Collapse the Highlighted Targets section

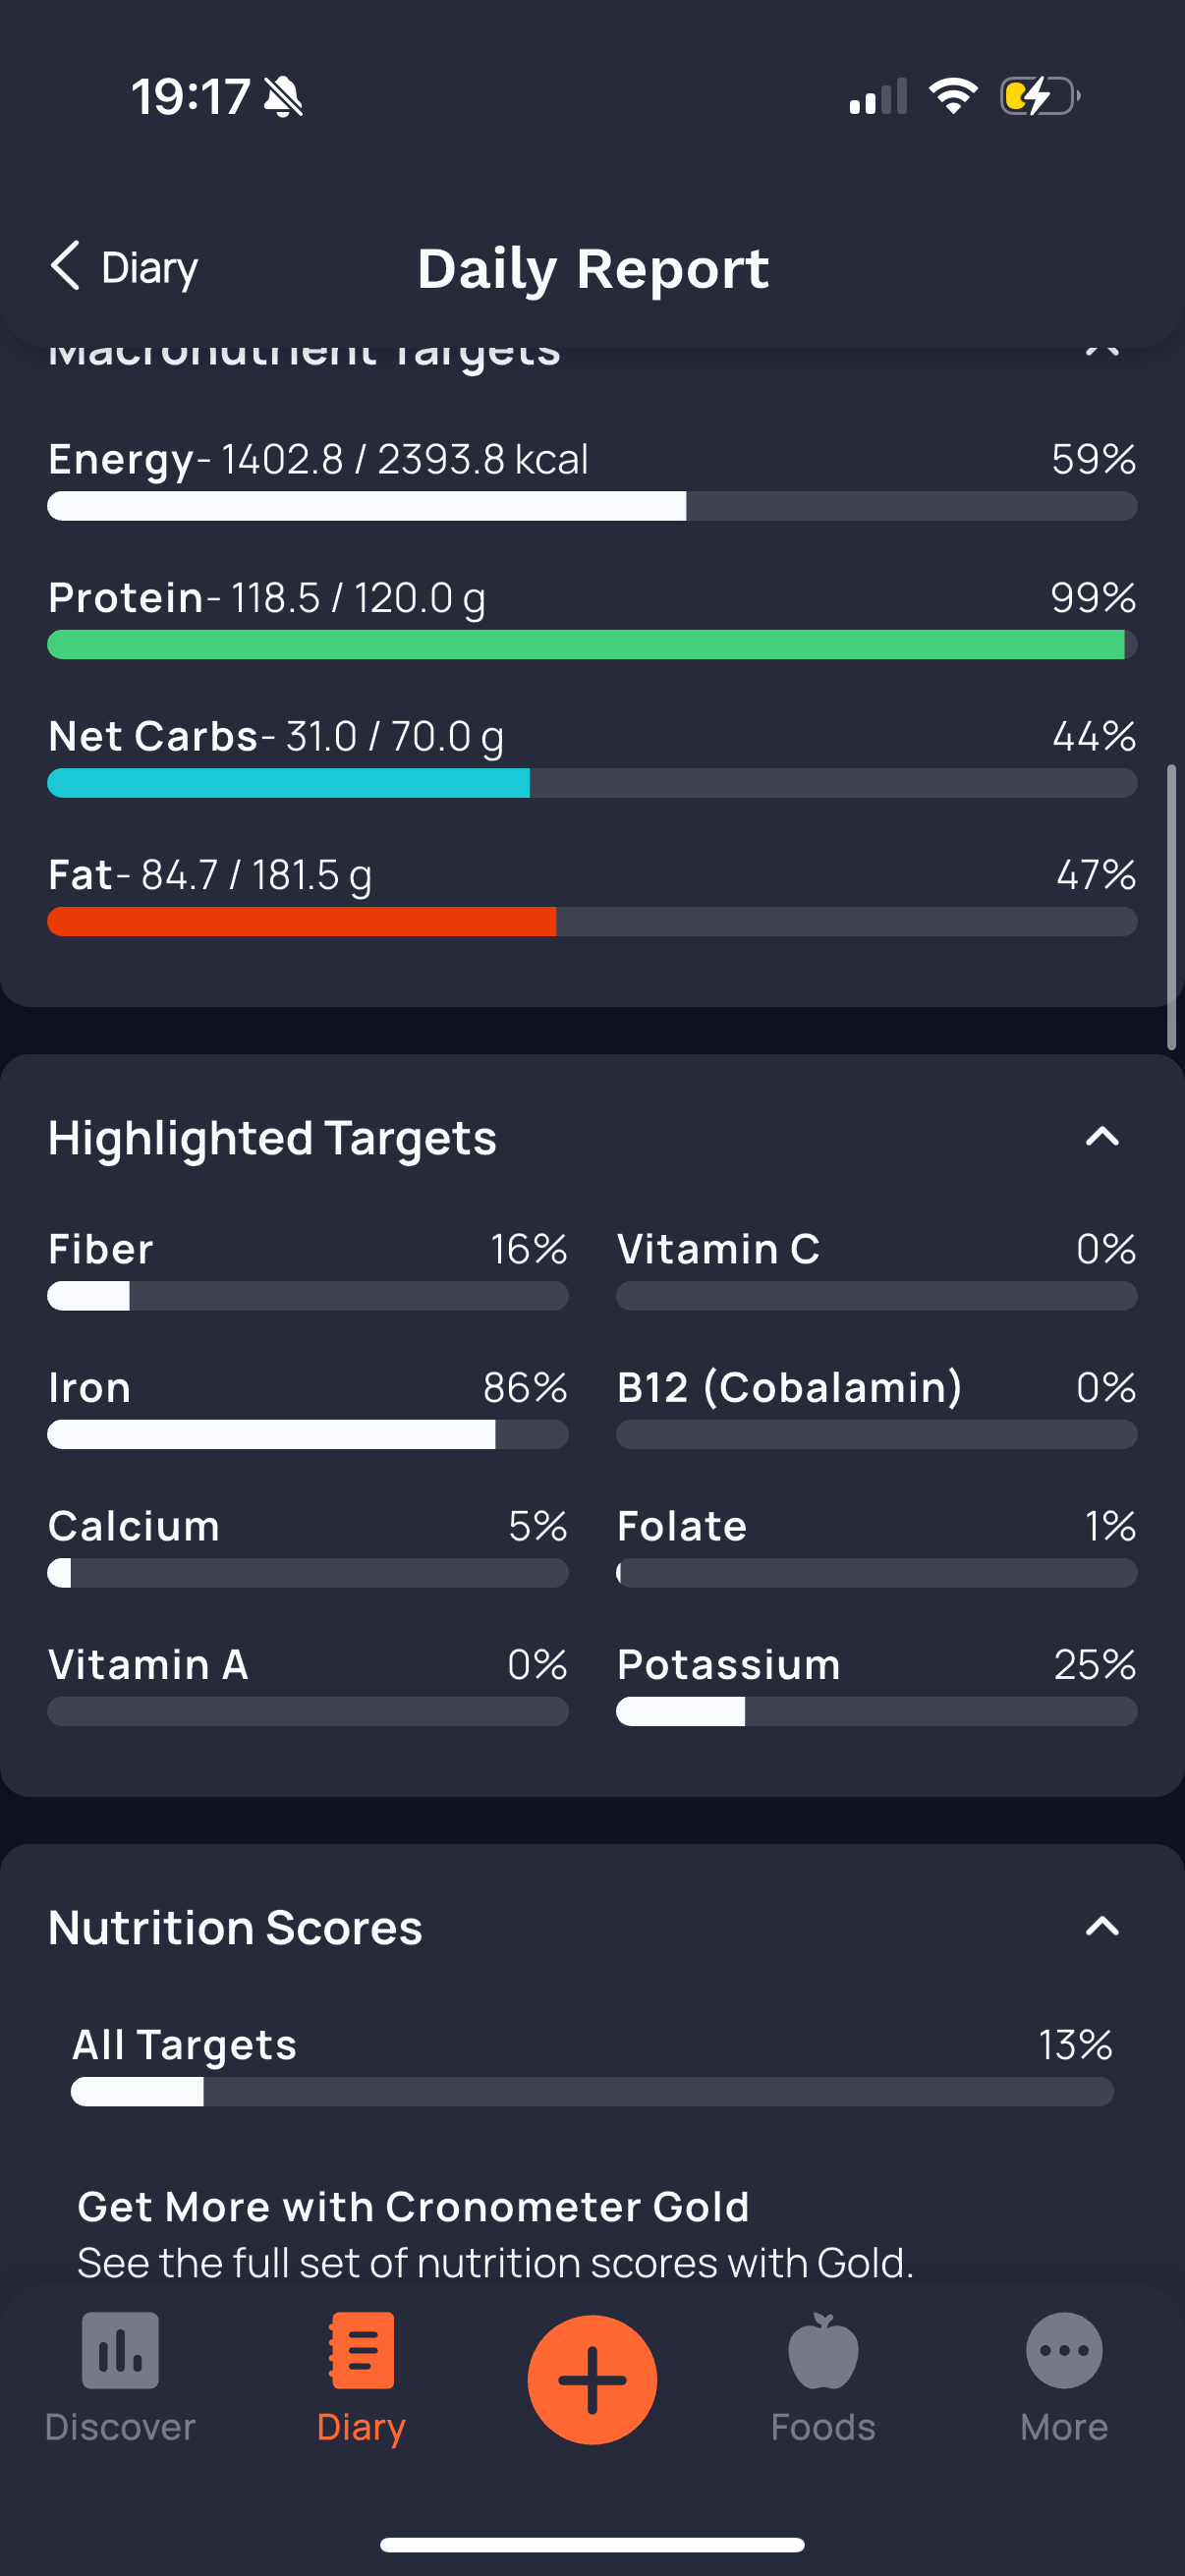coord(1101,1137)
